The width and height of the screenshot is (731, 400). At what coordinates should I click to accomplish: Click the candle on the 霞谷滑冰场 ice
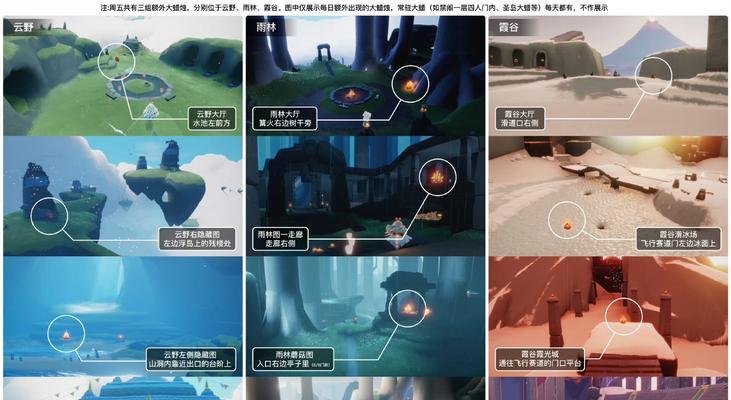click(567, 226)
